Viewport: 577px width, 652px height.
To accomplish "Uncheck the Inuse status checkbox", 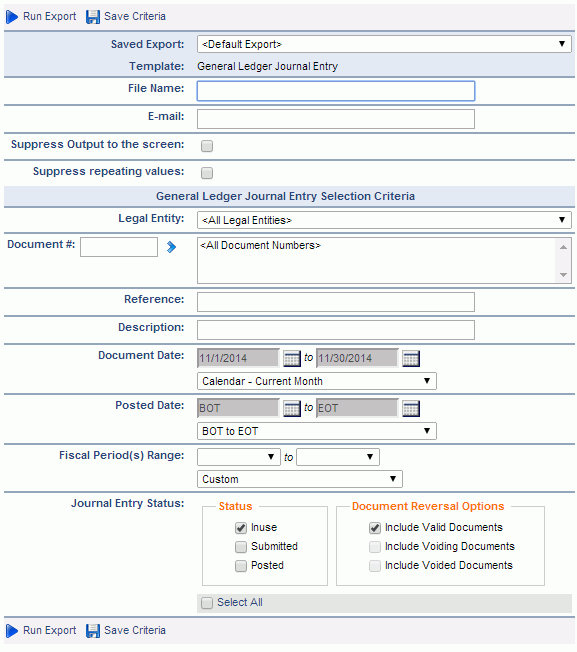I will click(x=241, y=528).
